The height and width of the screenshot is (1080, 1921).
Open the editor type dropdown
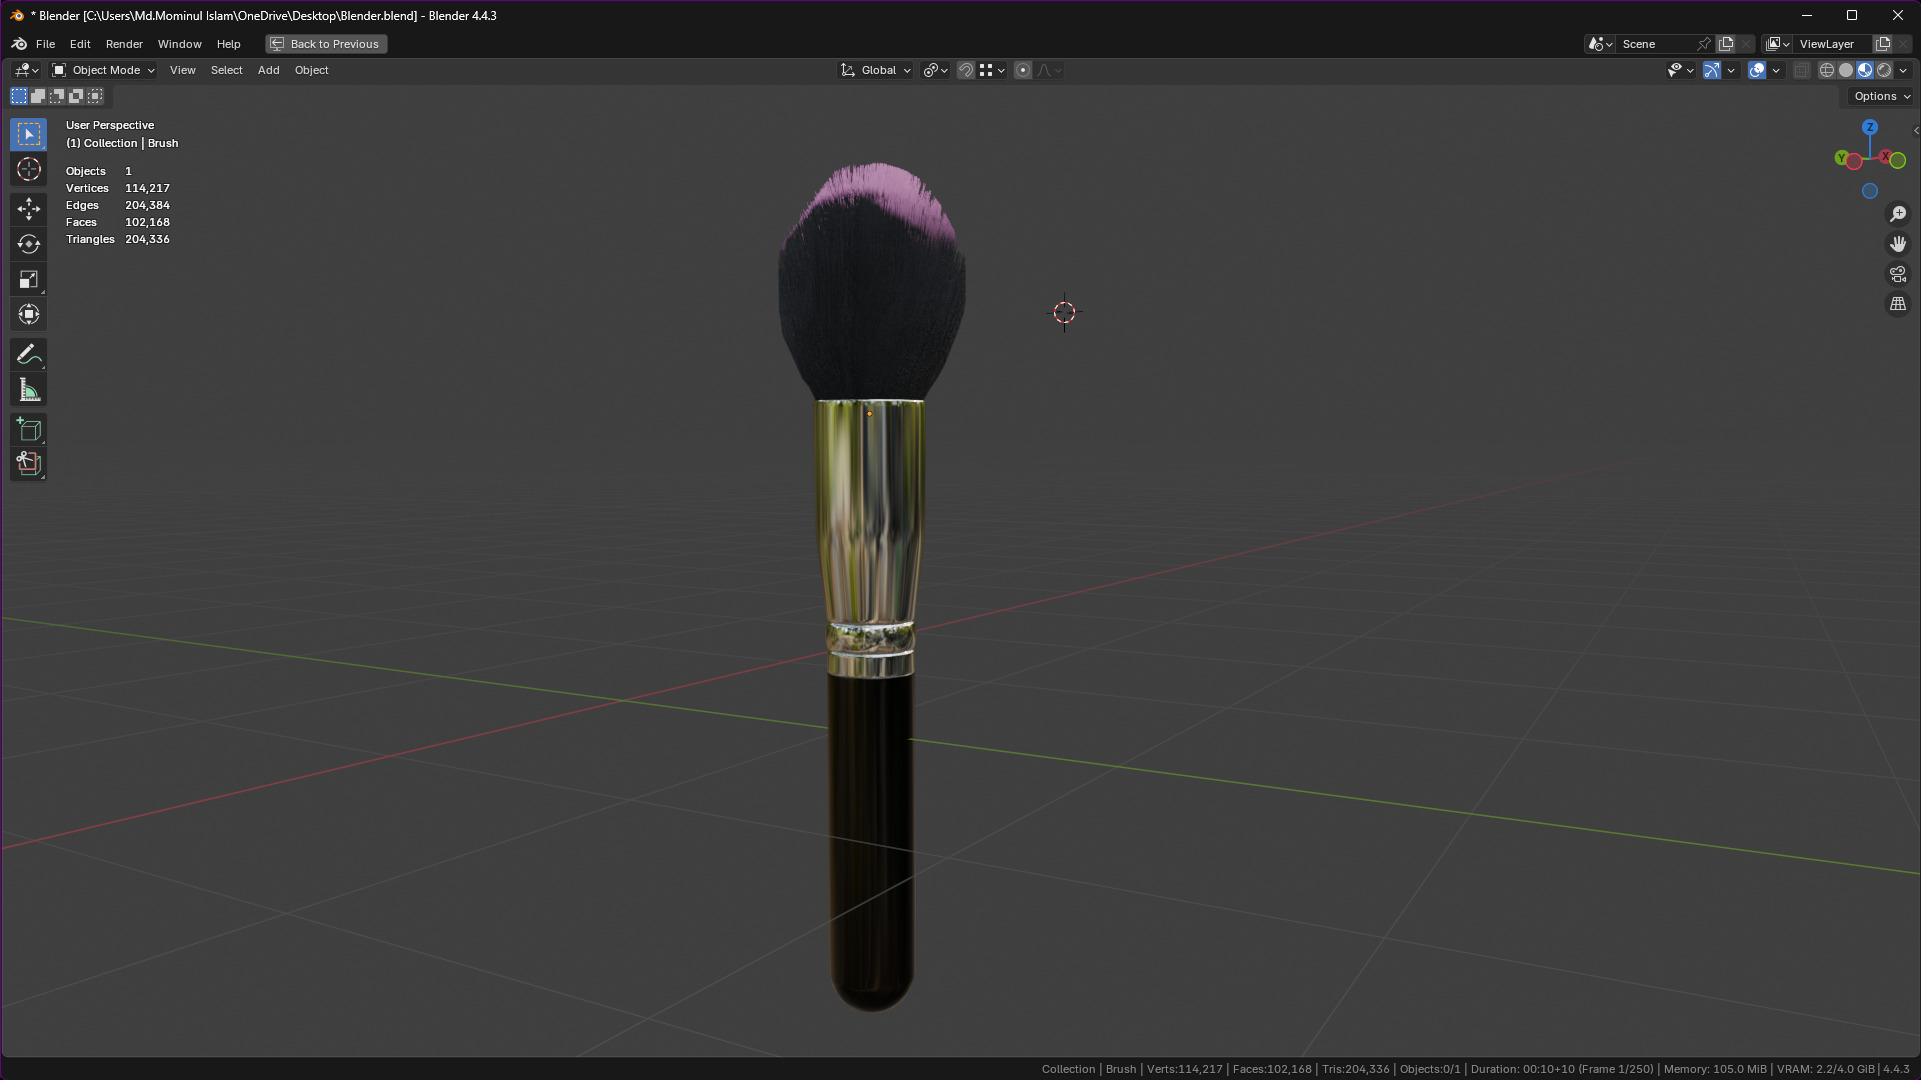[27, 70]
